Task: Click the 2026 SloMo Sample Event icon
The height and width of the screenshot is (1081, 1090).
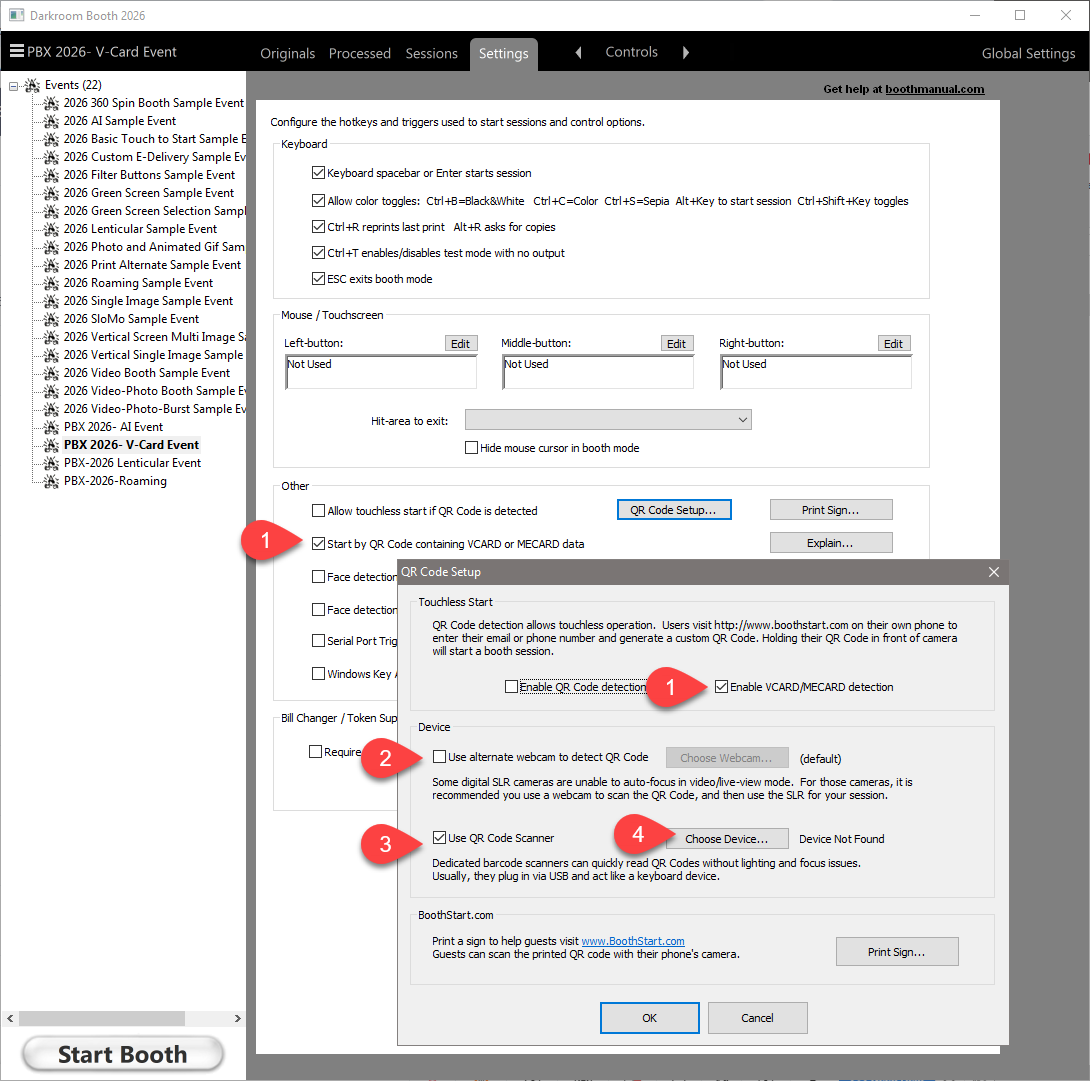Action: point(51,319)
